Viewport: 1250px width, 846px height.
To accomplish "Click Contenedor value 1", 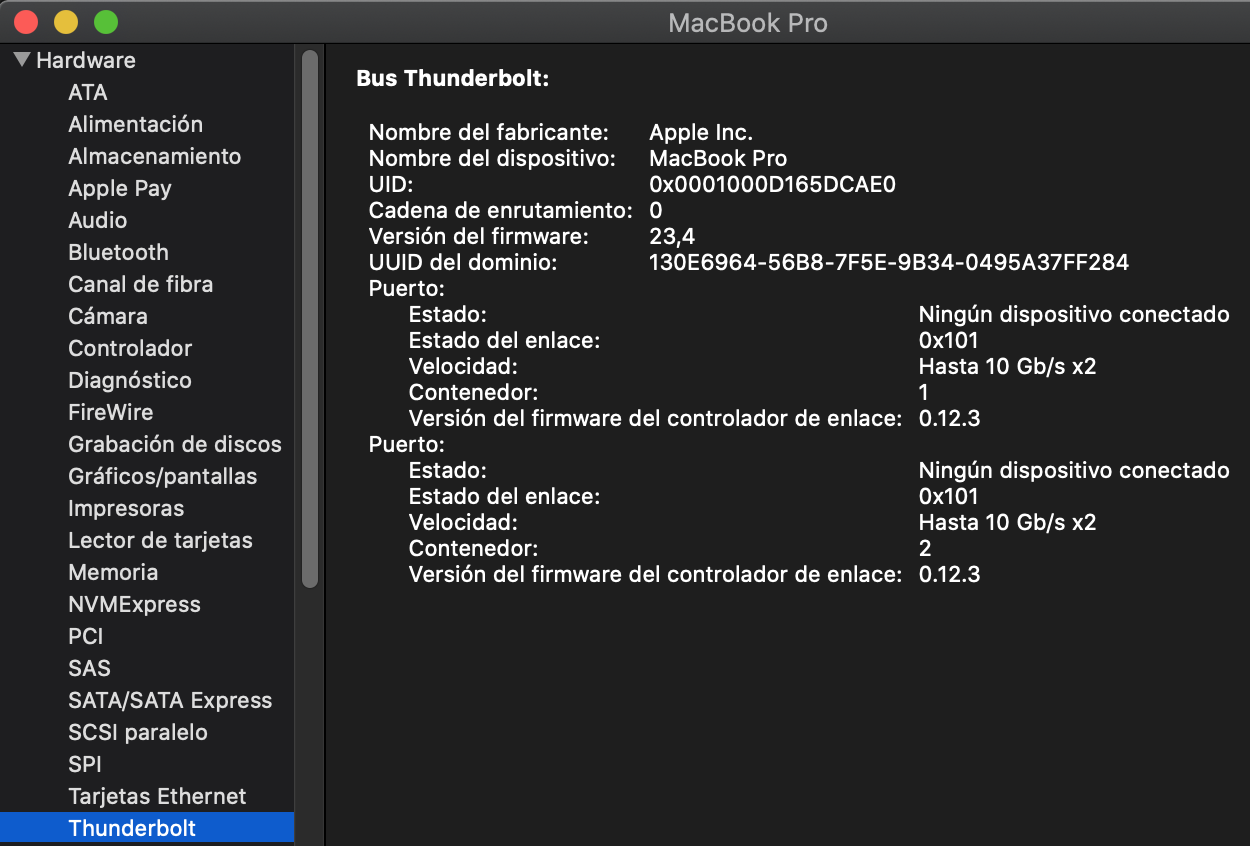I will [924, 392].
